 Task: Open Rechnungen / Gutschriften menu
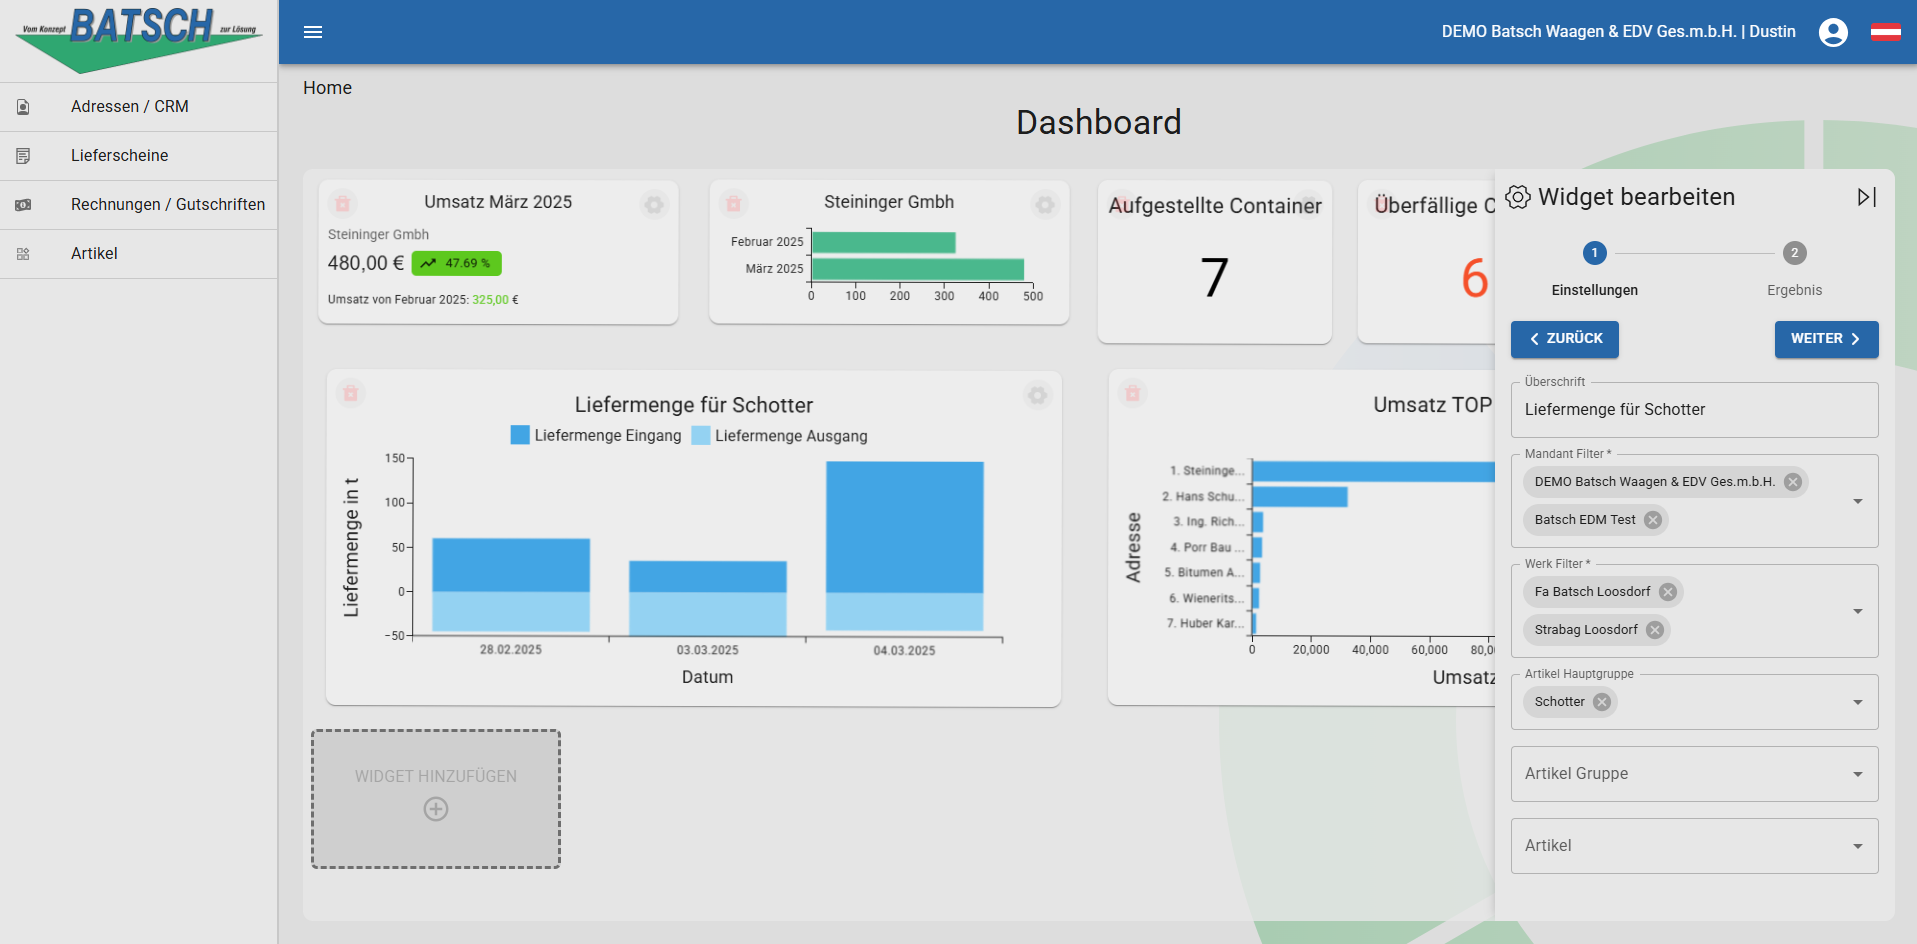[x=138, y=205]
